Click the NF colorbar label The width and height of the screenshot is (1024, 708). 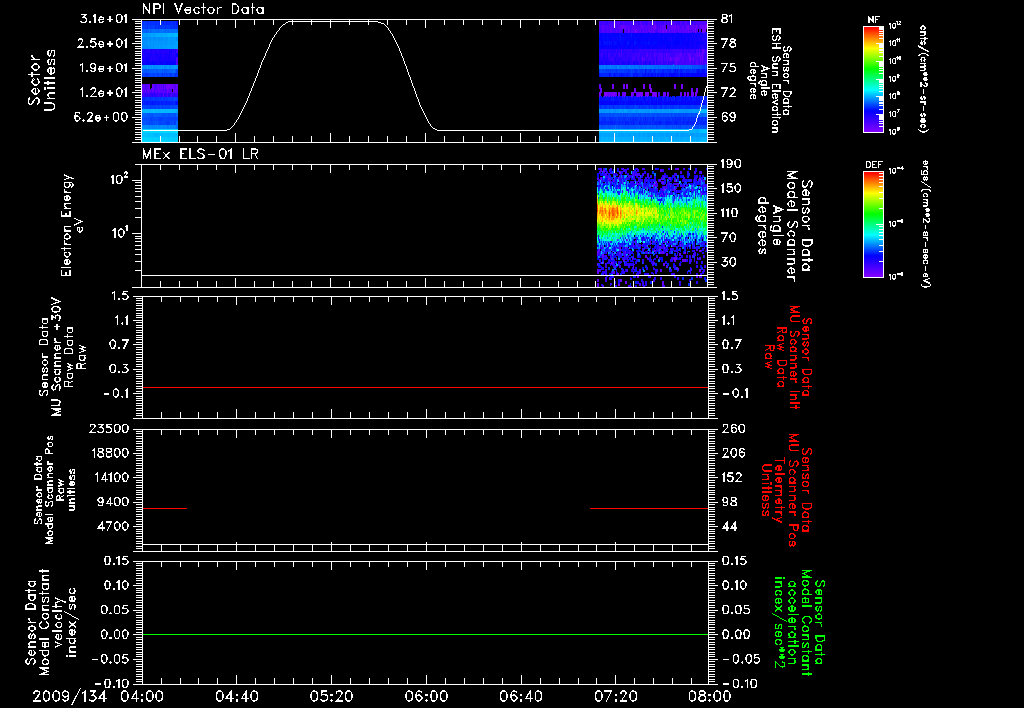click(874, 21)
